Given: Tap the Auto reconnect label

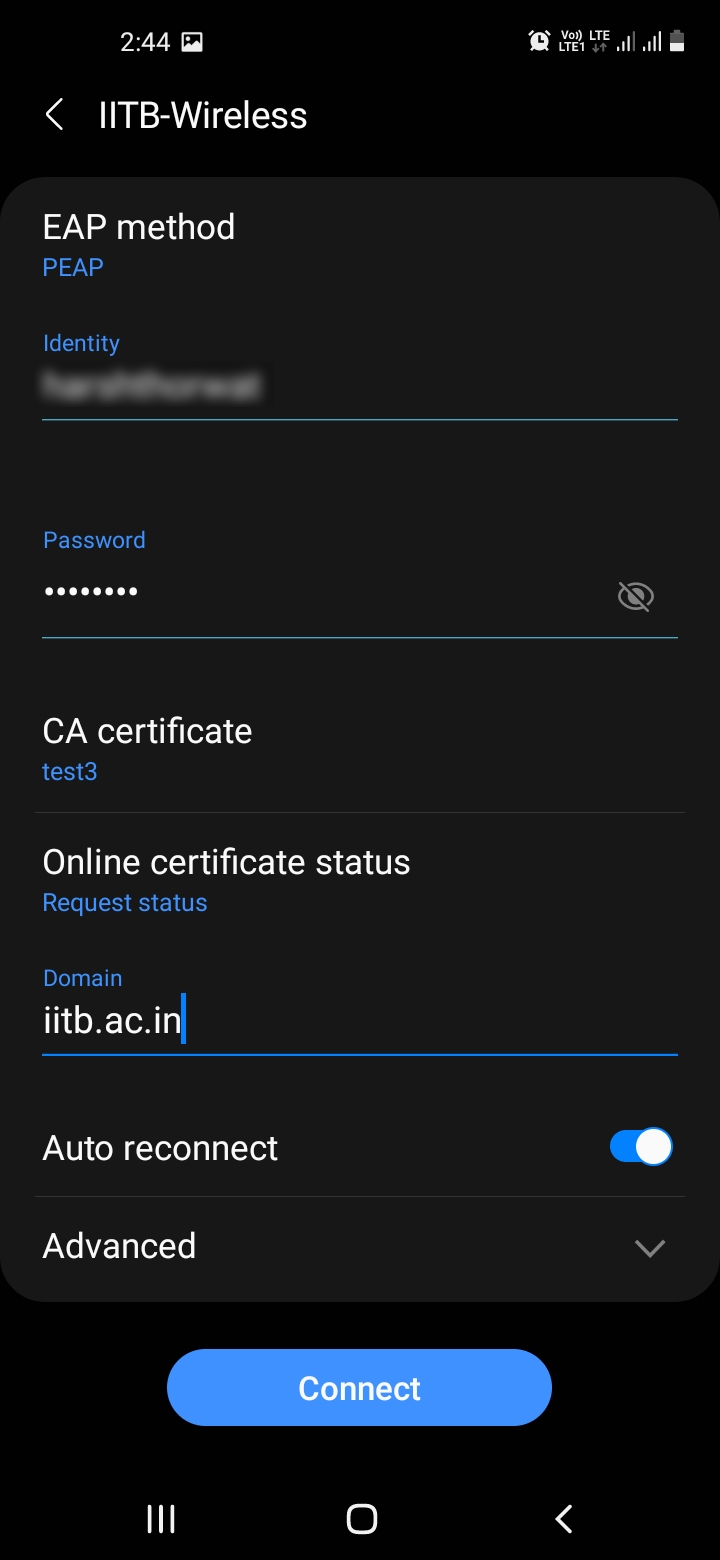Looking at the screenshot, I should [x=160, y=1148].
